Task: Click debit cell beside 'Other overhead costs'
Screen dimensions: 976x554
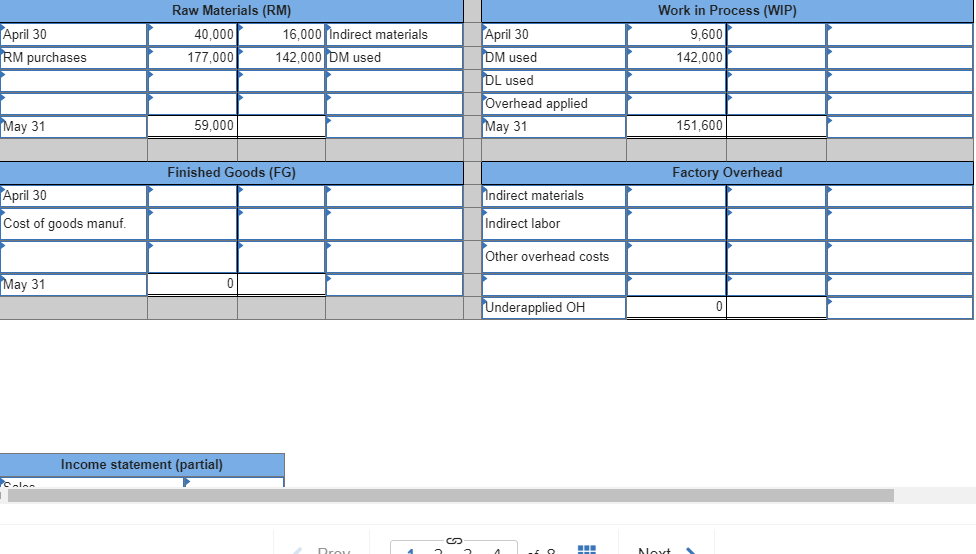Action: click(x=676, y=256)
